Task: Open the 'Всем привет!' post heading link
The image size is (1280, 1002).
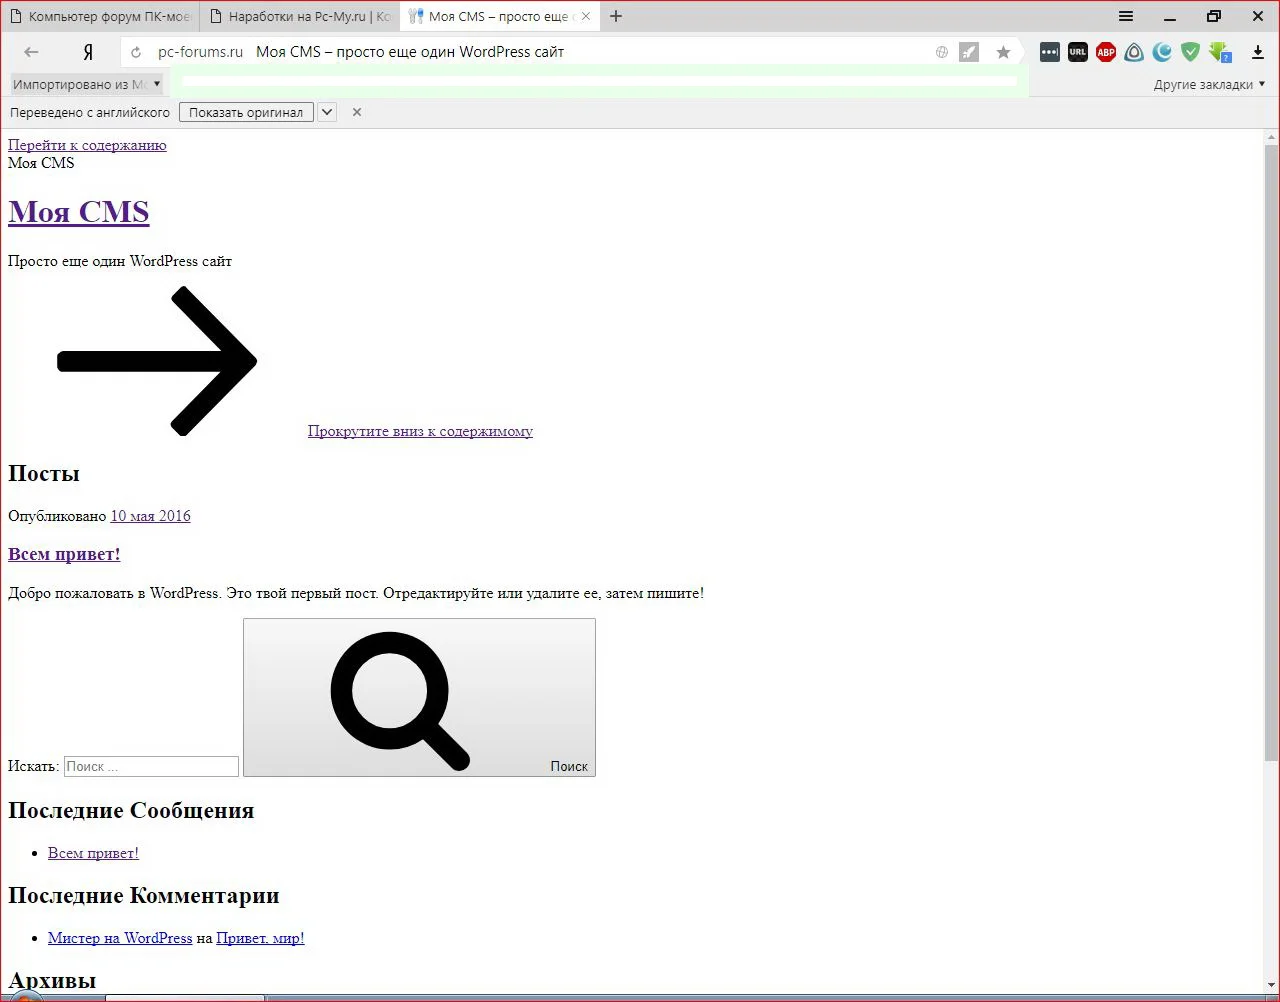Action: (64, 554)
